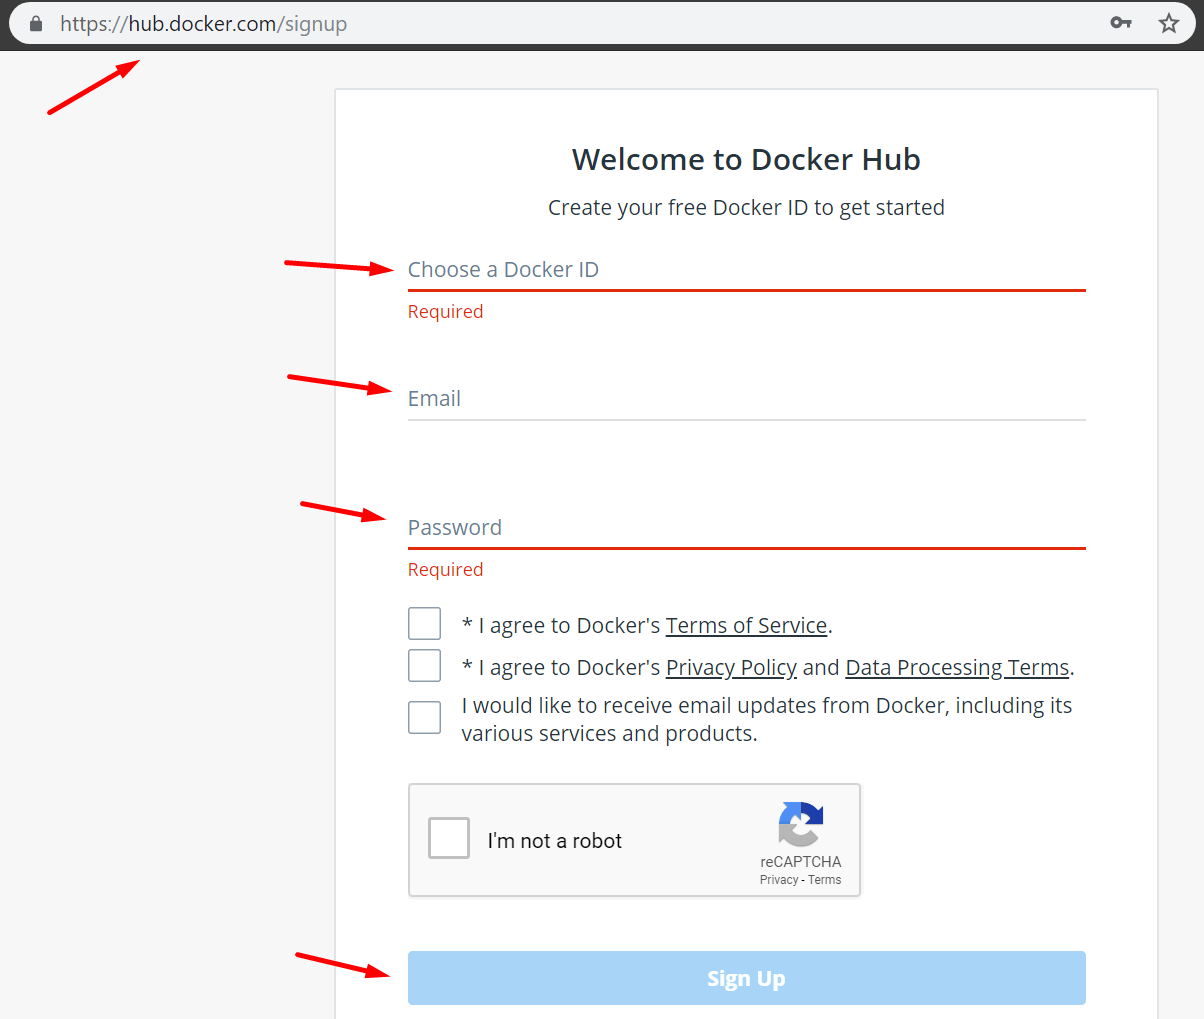The image size is (1204, 1019).
Task: Click the I'm not a robot label
Action: (x=555, y=841)
